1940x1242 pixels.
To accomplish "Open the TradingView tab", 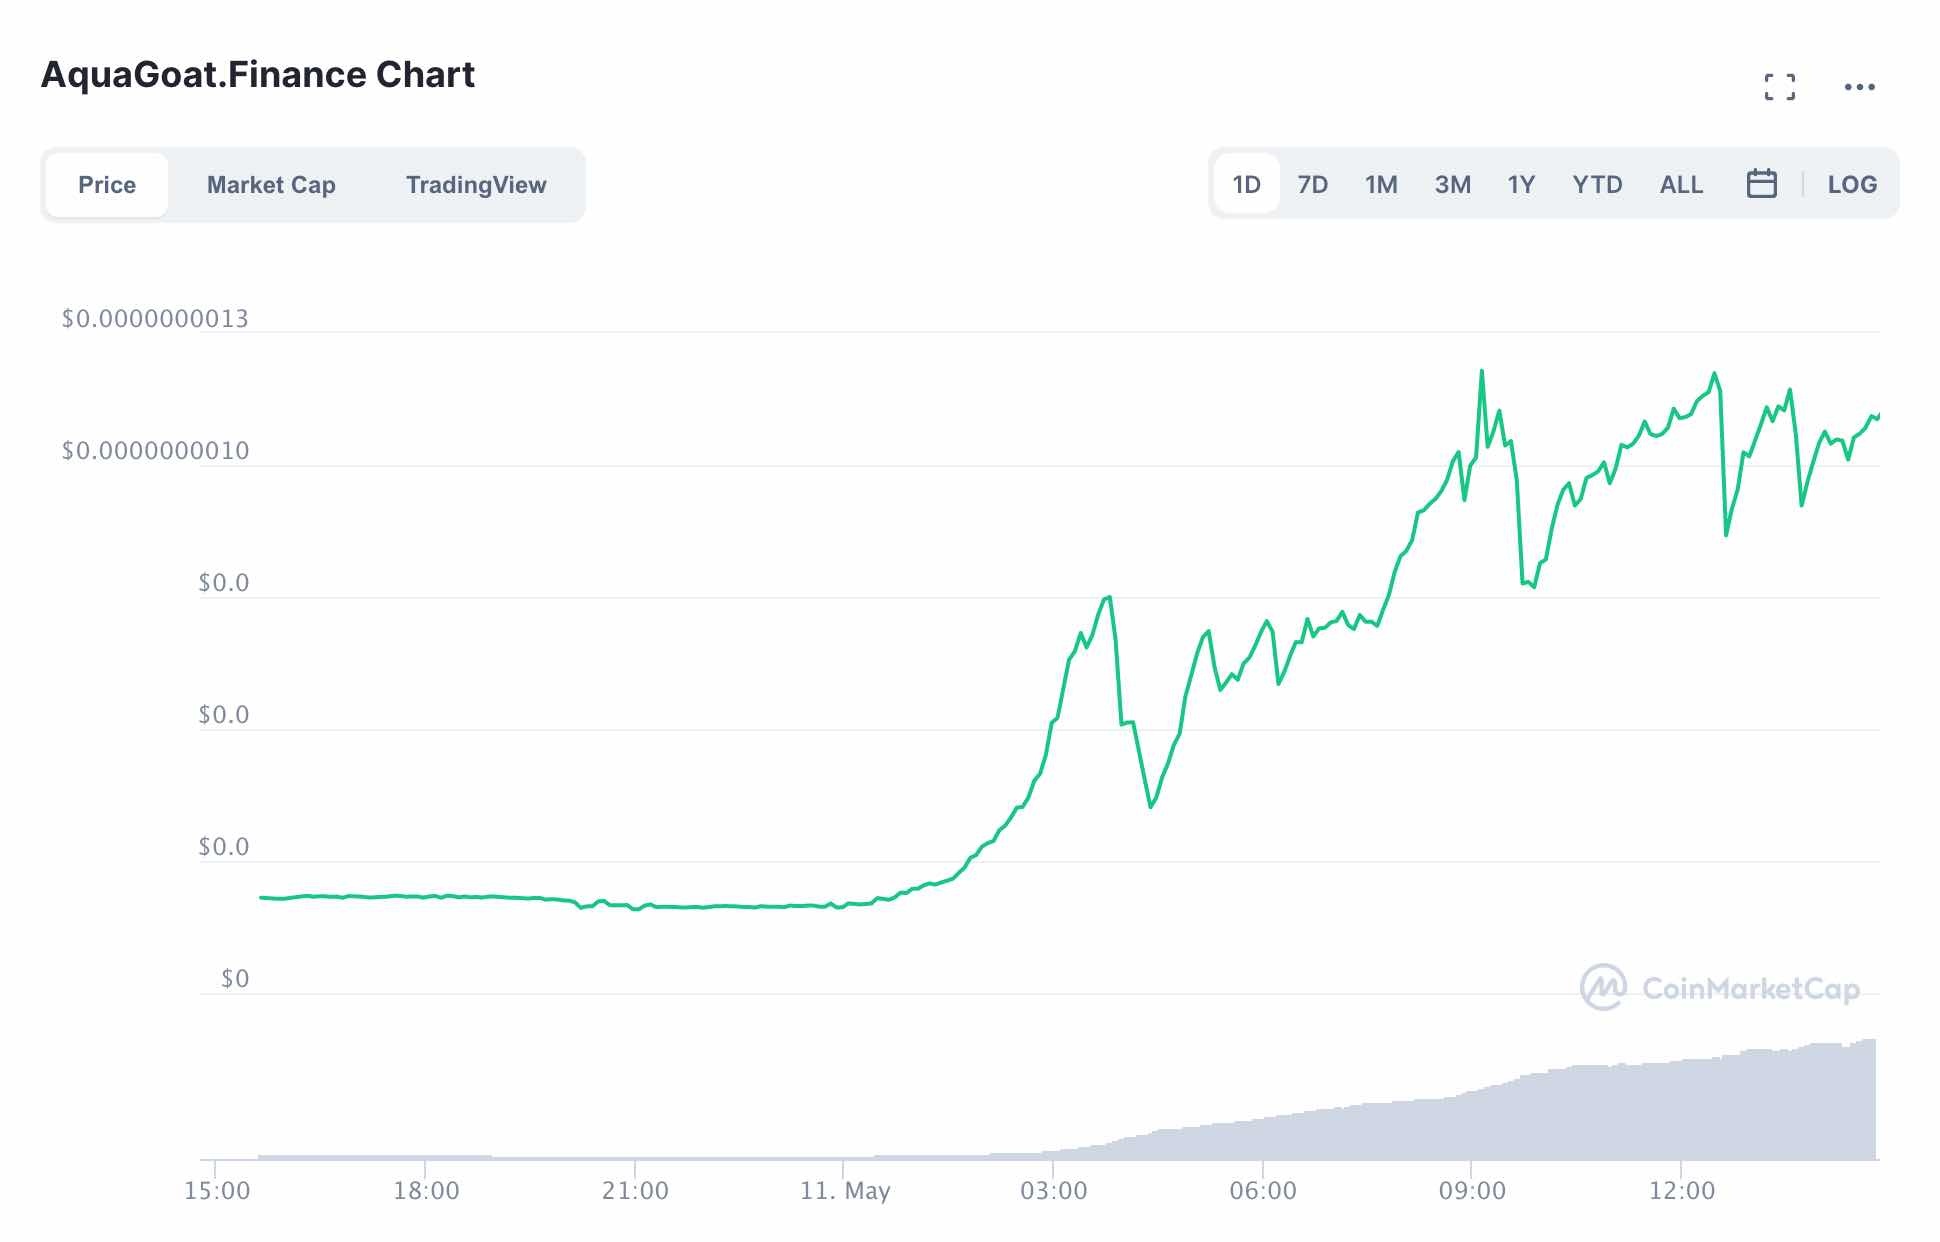I will (476, 185).
